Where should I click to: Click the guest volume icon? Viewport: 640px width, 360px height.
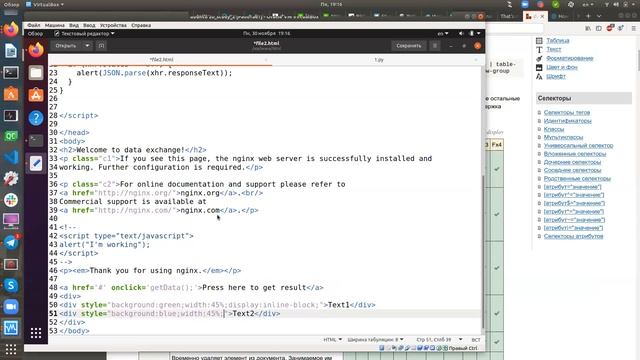pos(461,33)
